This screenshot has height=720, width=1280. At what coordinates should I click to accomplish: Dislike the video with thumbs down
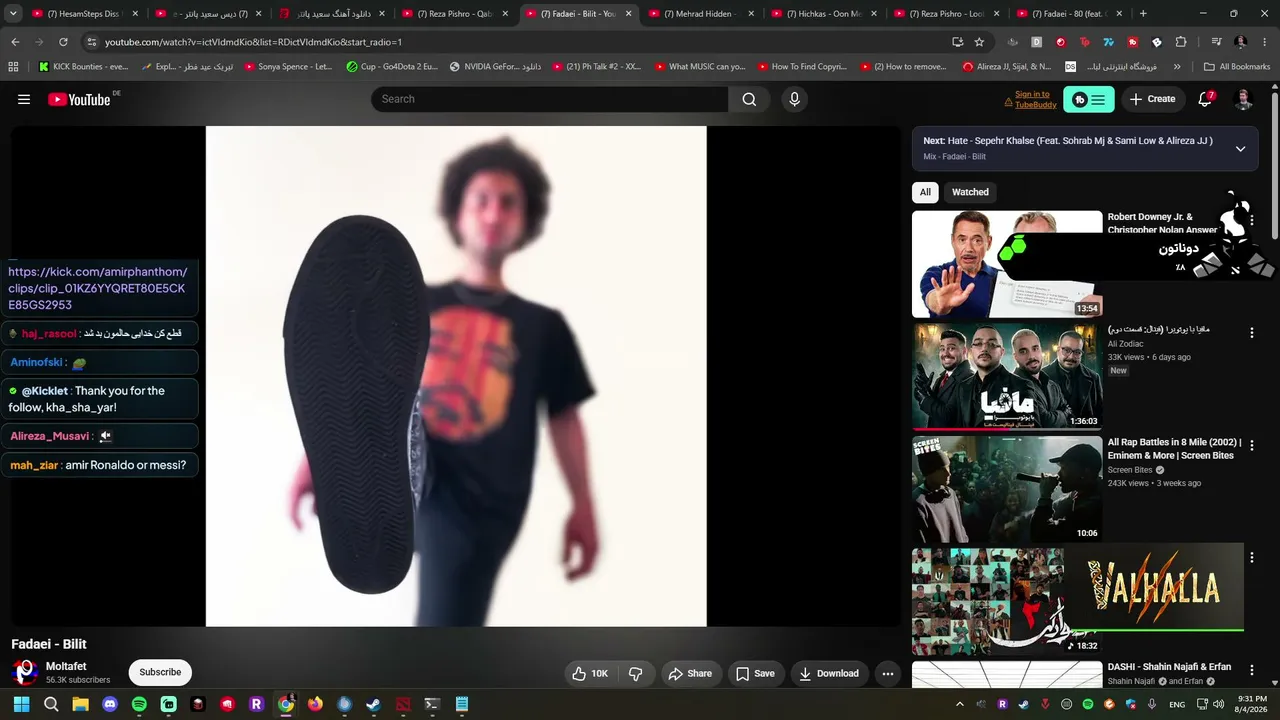pyautogui.click(x=636, y=673)
